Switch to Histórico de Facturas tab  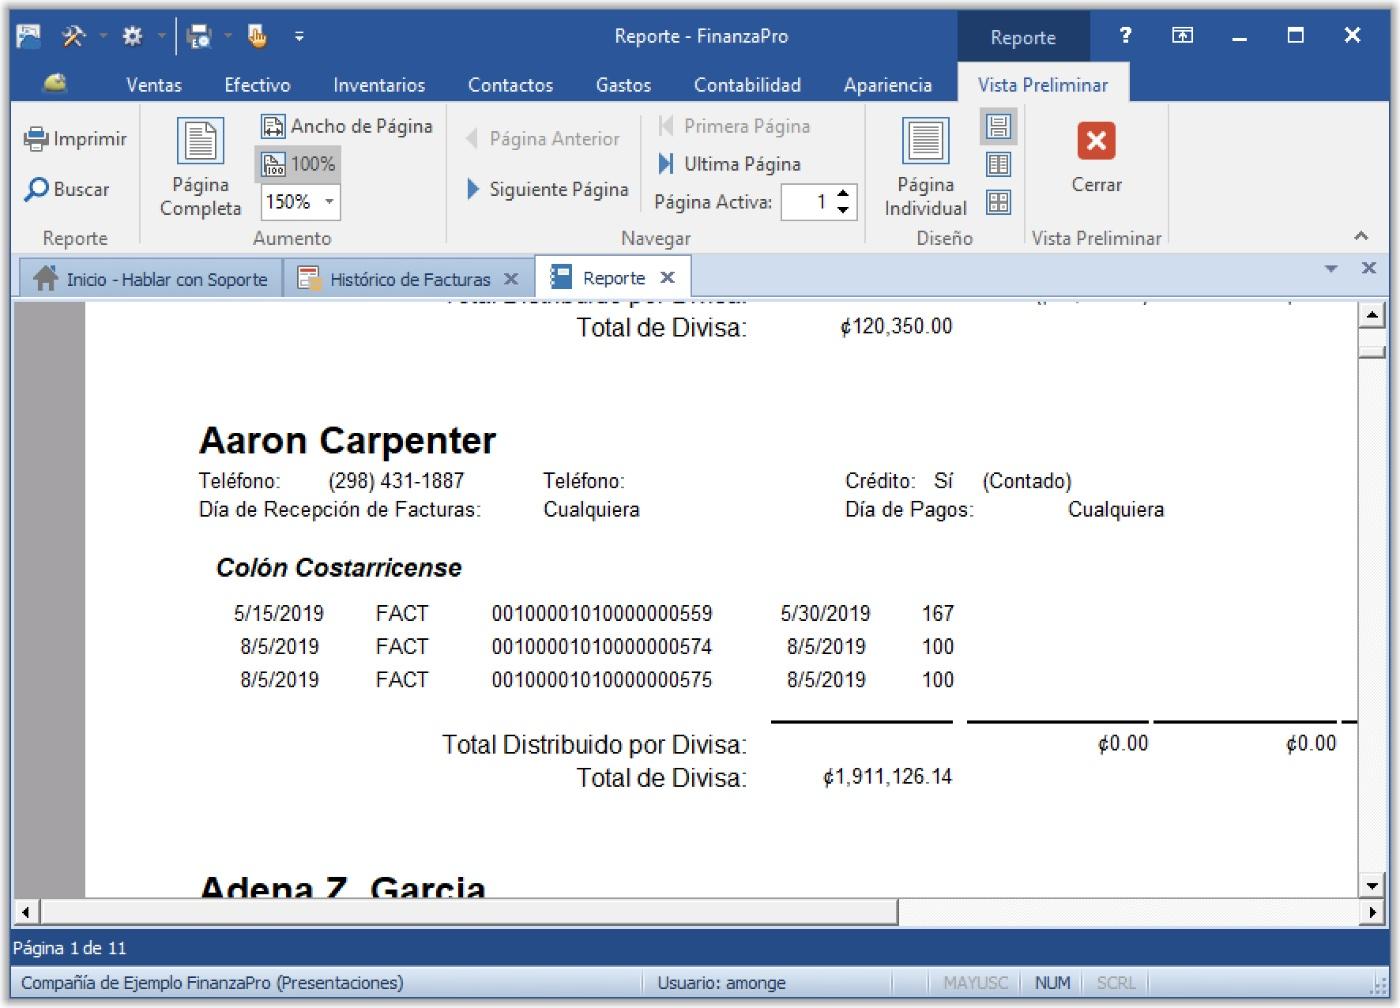coord(408,279)
